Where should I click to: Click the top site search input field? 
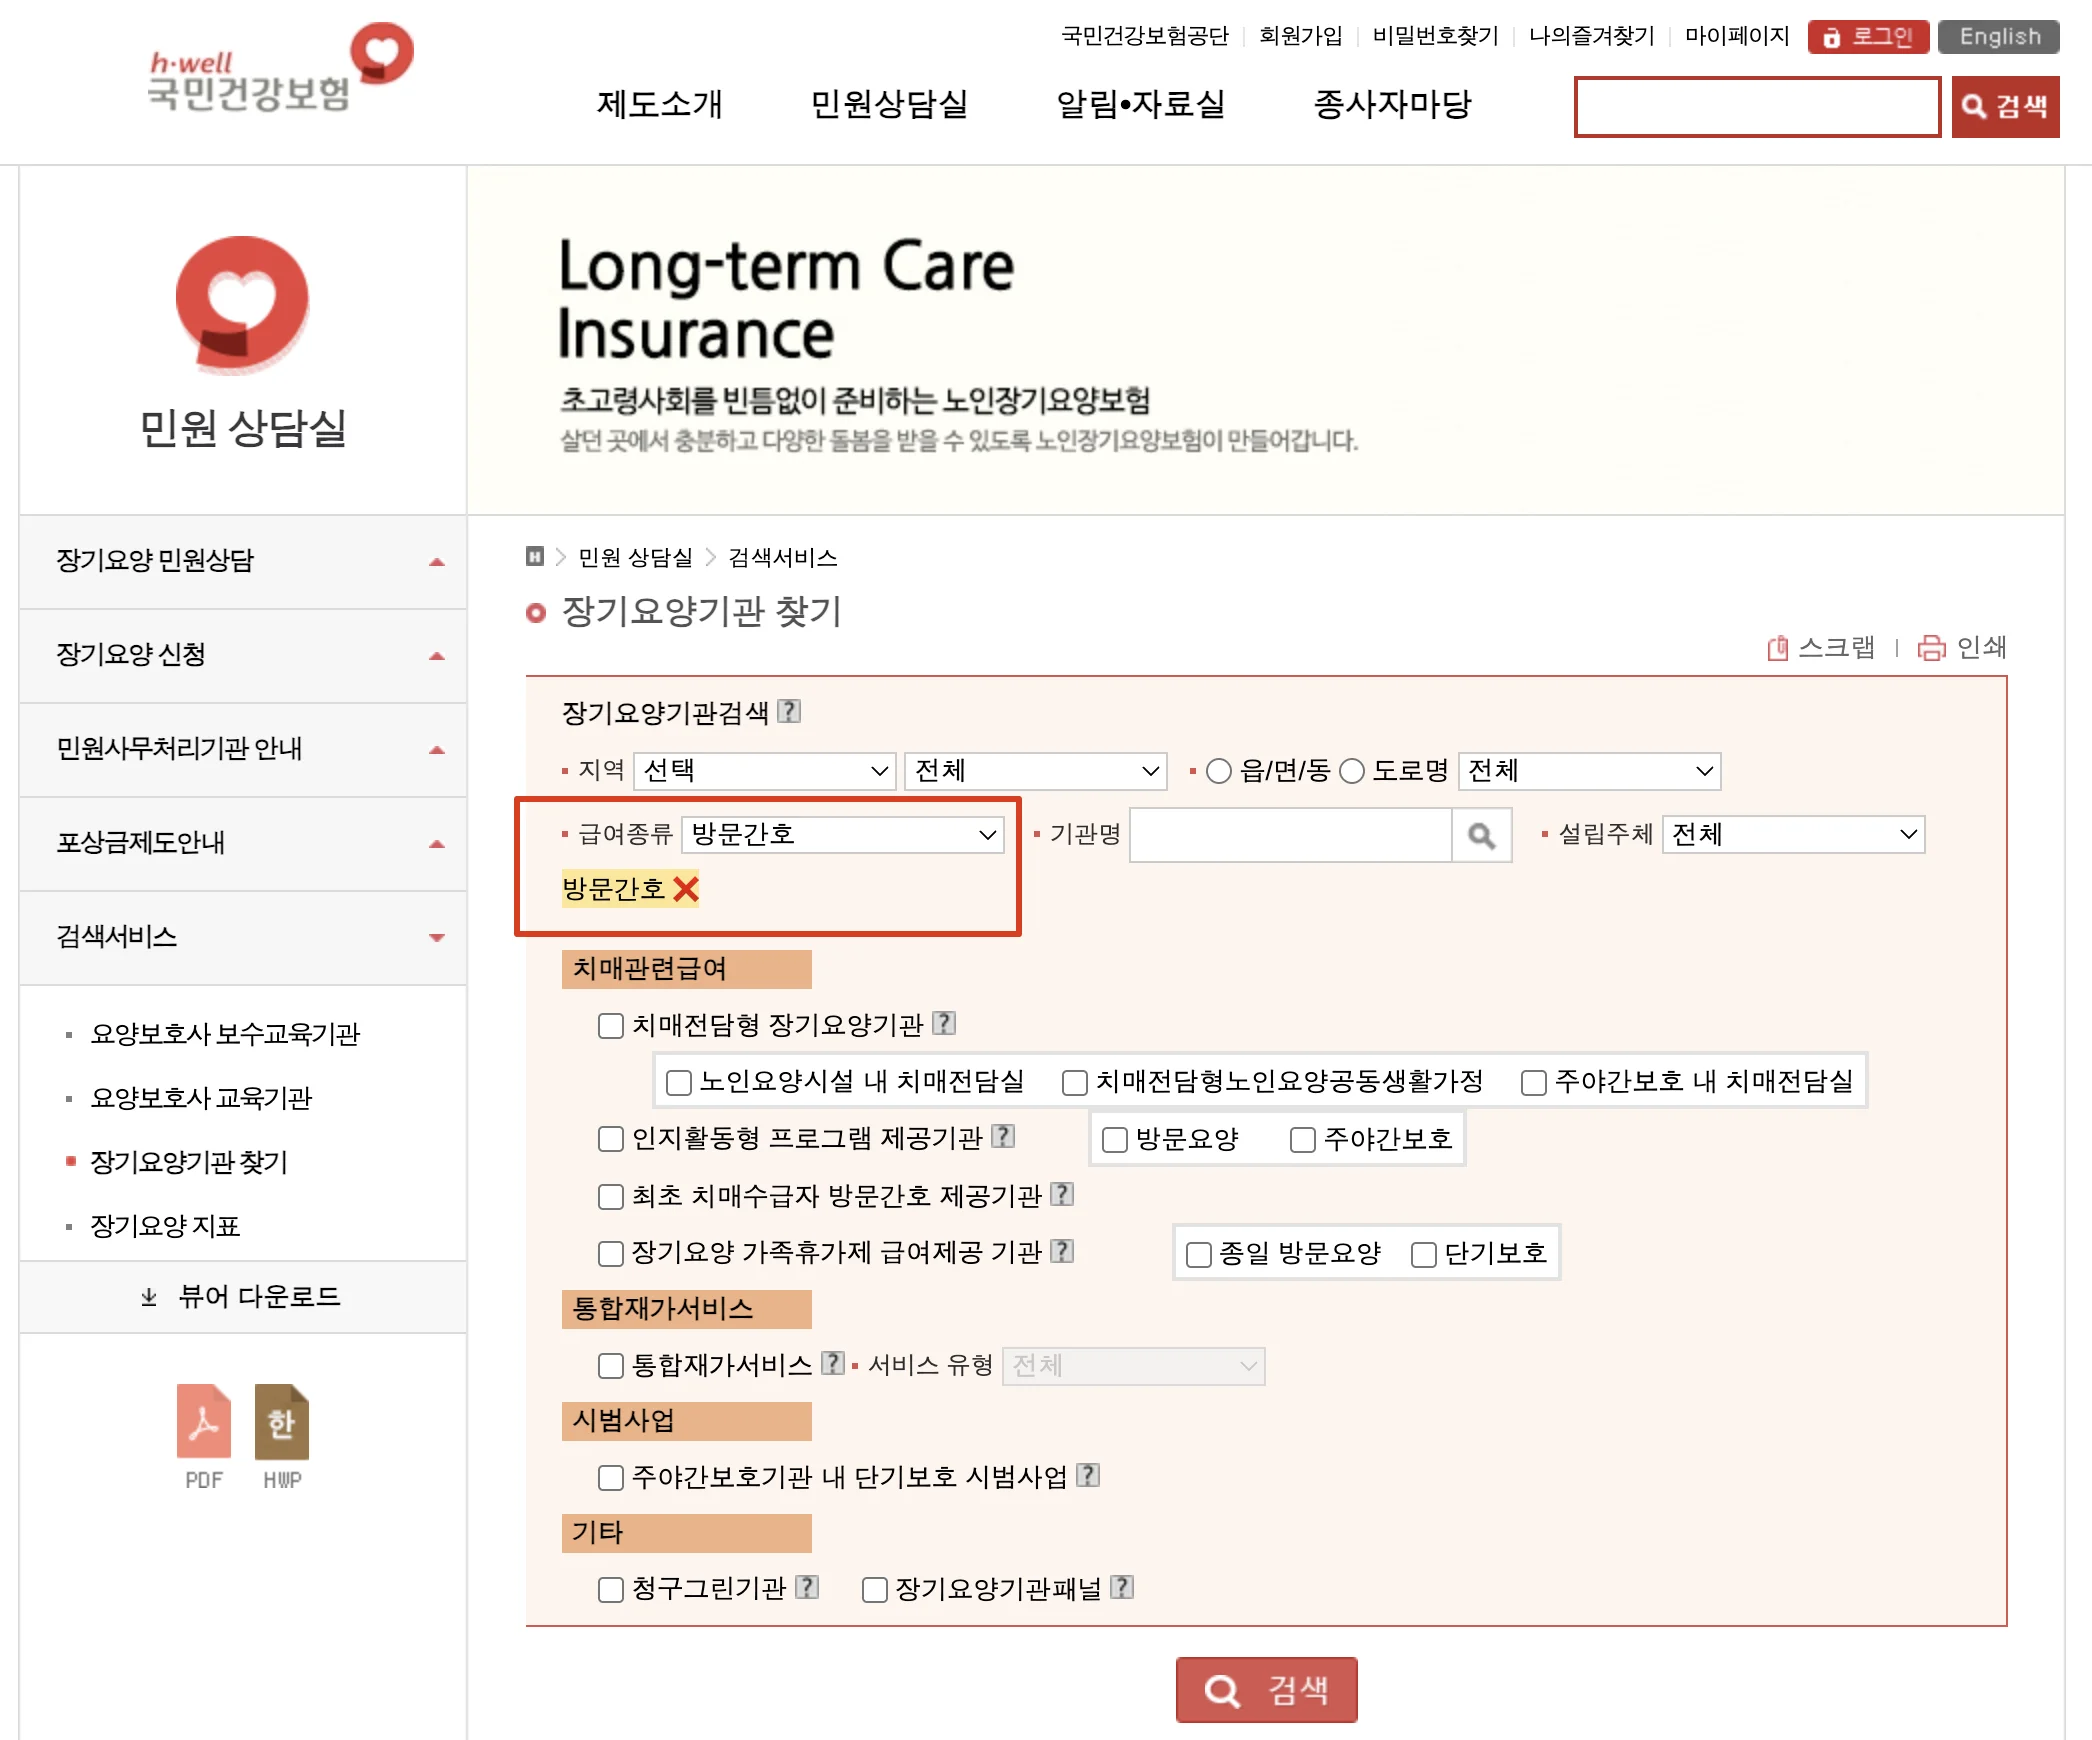click(x=1756, y=107)
